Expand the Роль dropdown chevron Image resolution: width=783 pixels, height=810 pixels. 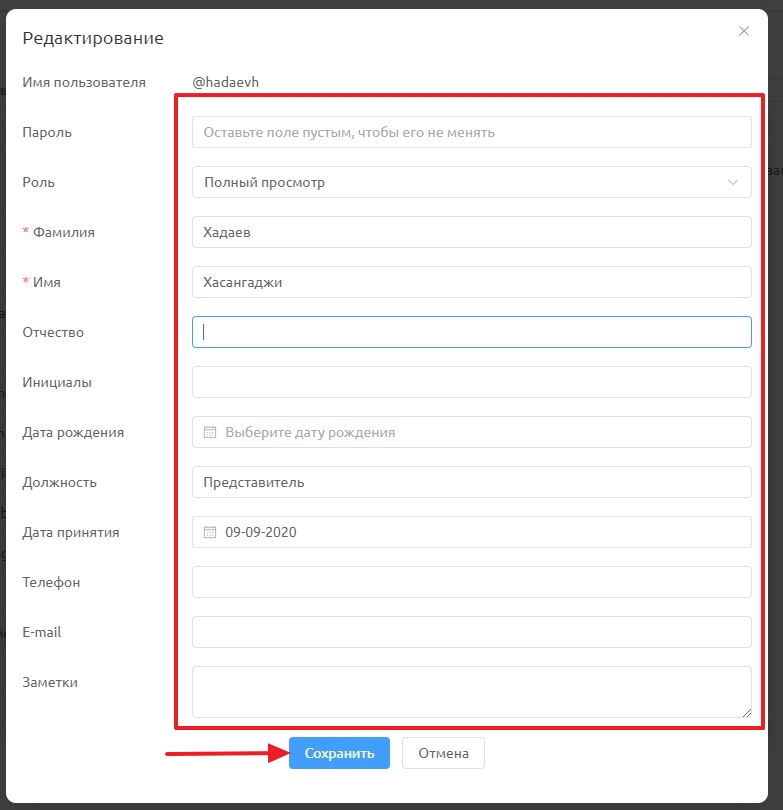point(732,182)
